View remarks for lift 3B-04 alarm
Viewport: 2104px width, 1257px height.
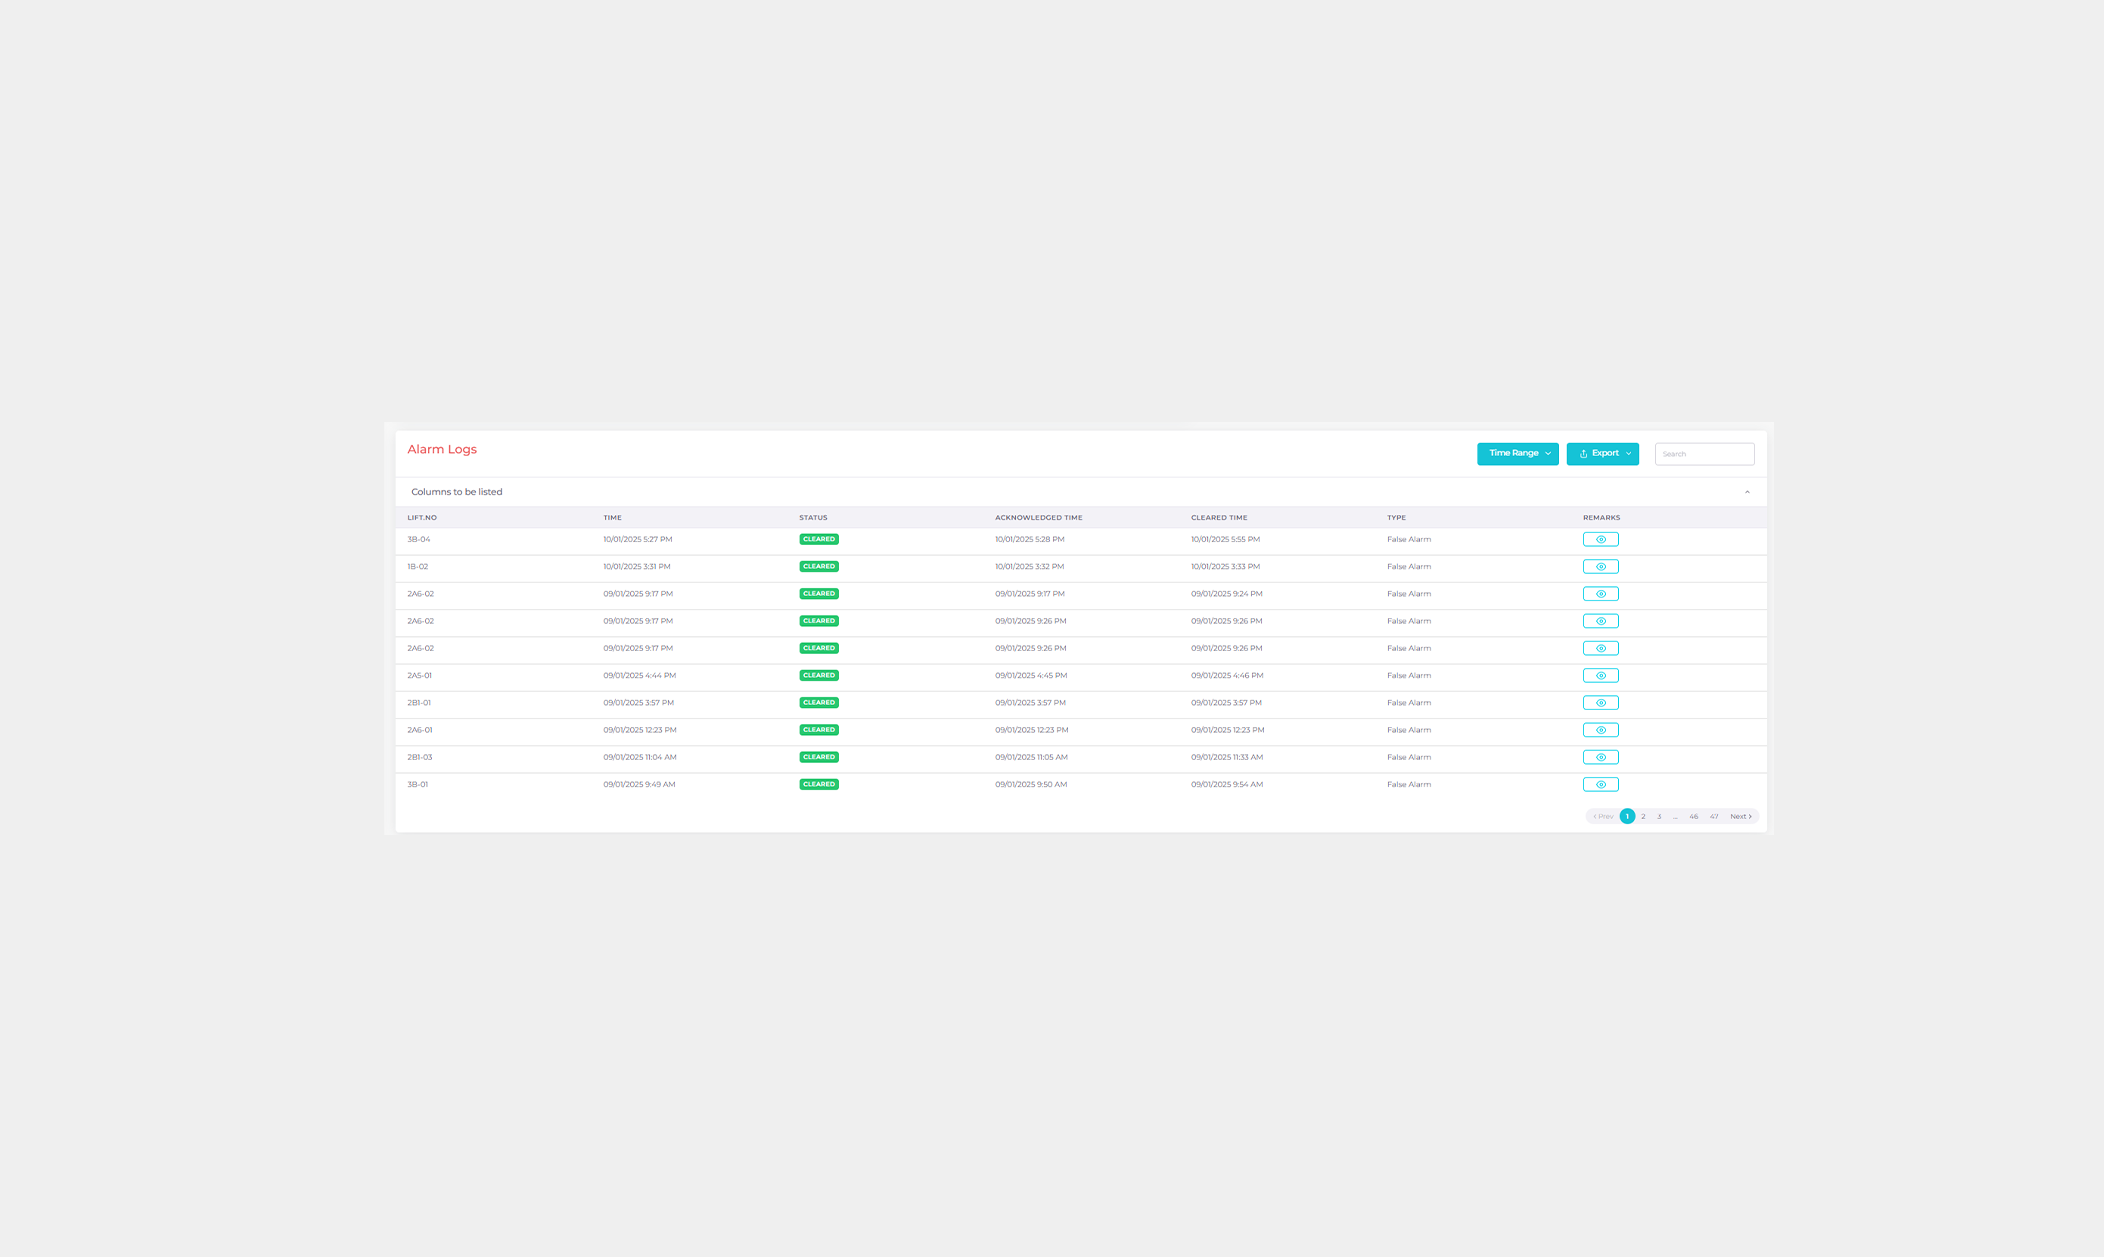(x=1600, y=539)
